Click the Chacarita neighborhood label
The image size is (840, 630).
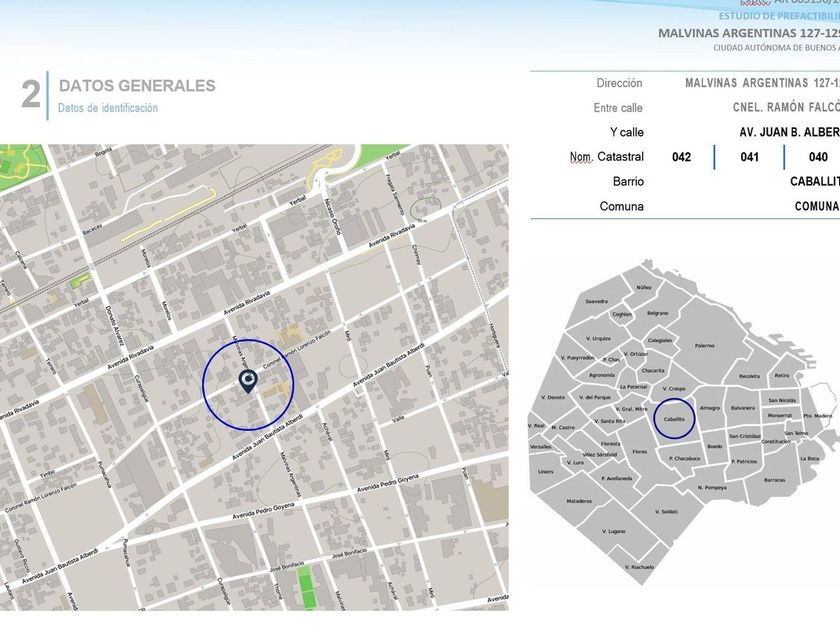653,371
